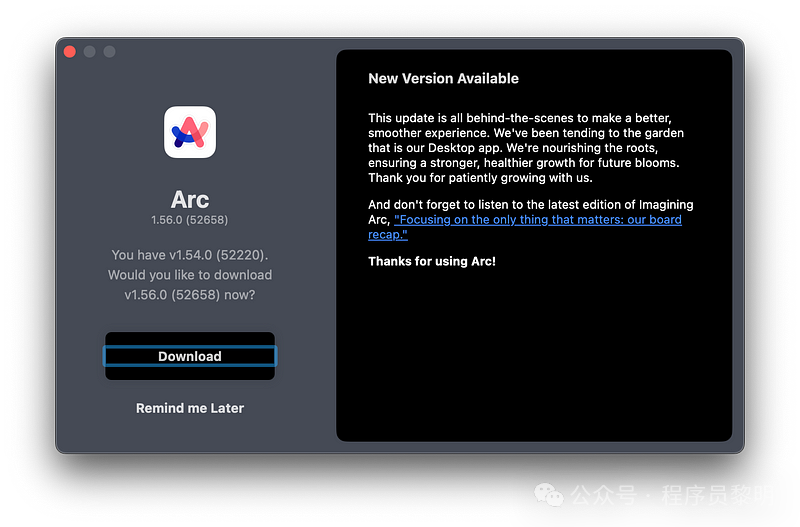This screenshot has height=527, width=800.
Task: Click the 'Arc' app name text
Action: point(190,199)
